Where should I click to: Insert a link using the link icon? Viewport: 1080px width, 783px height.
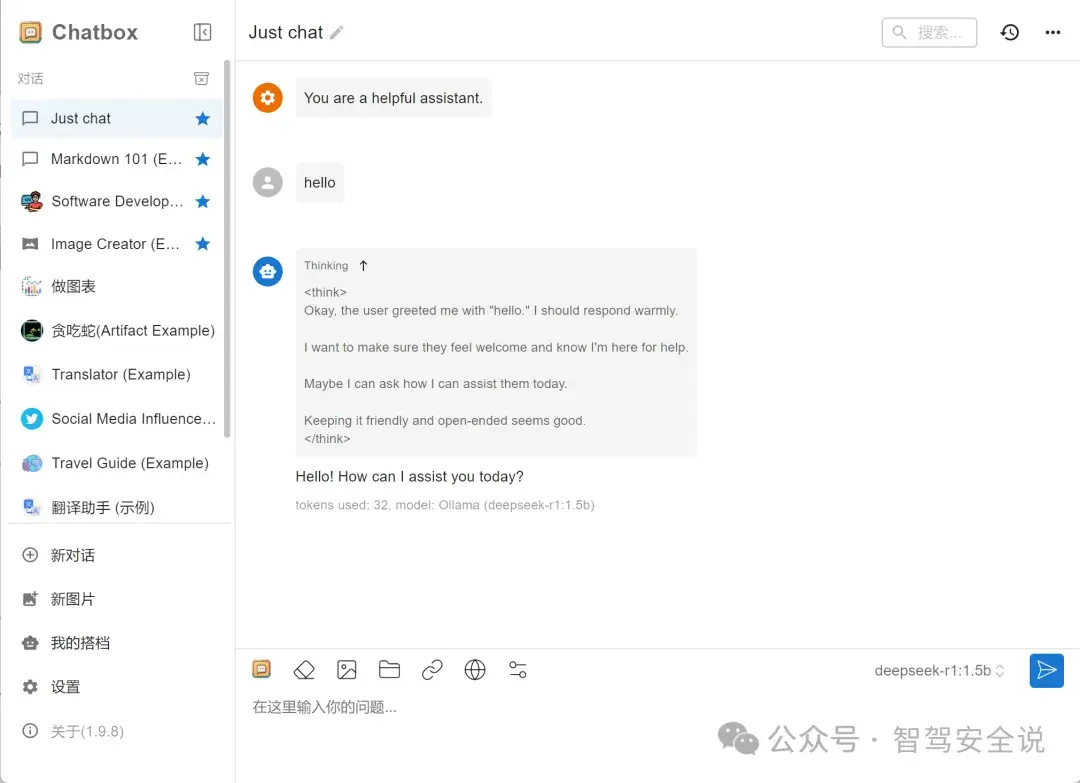click(x=432, y=670)
